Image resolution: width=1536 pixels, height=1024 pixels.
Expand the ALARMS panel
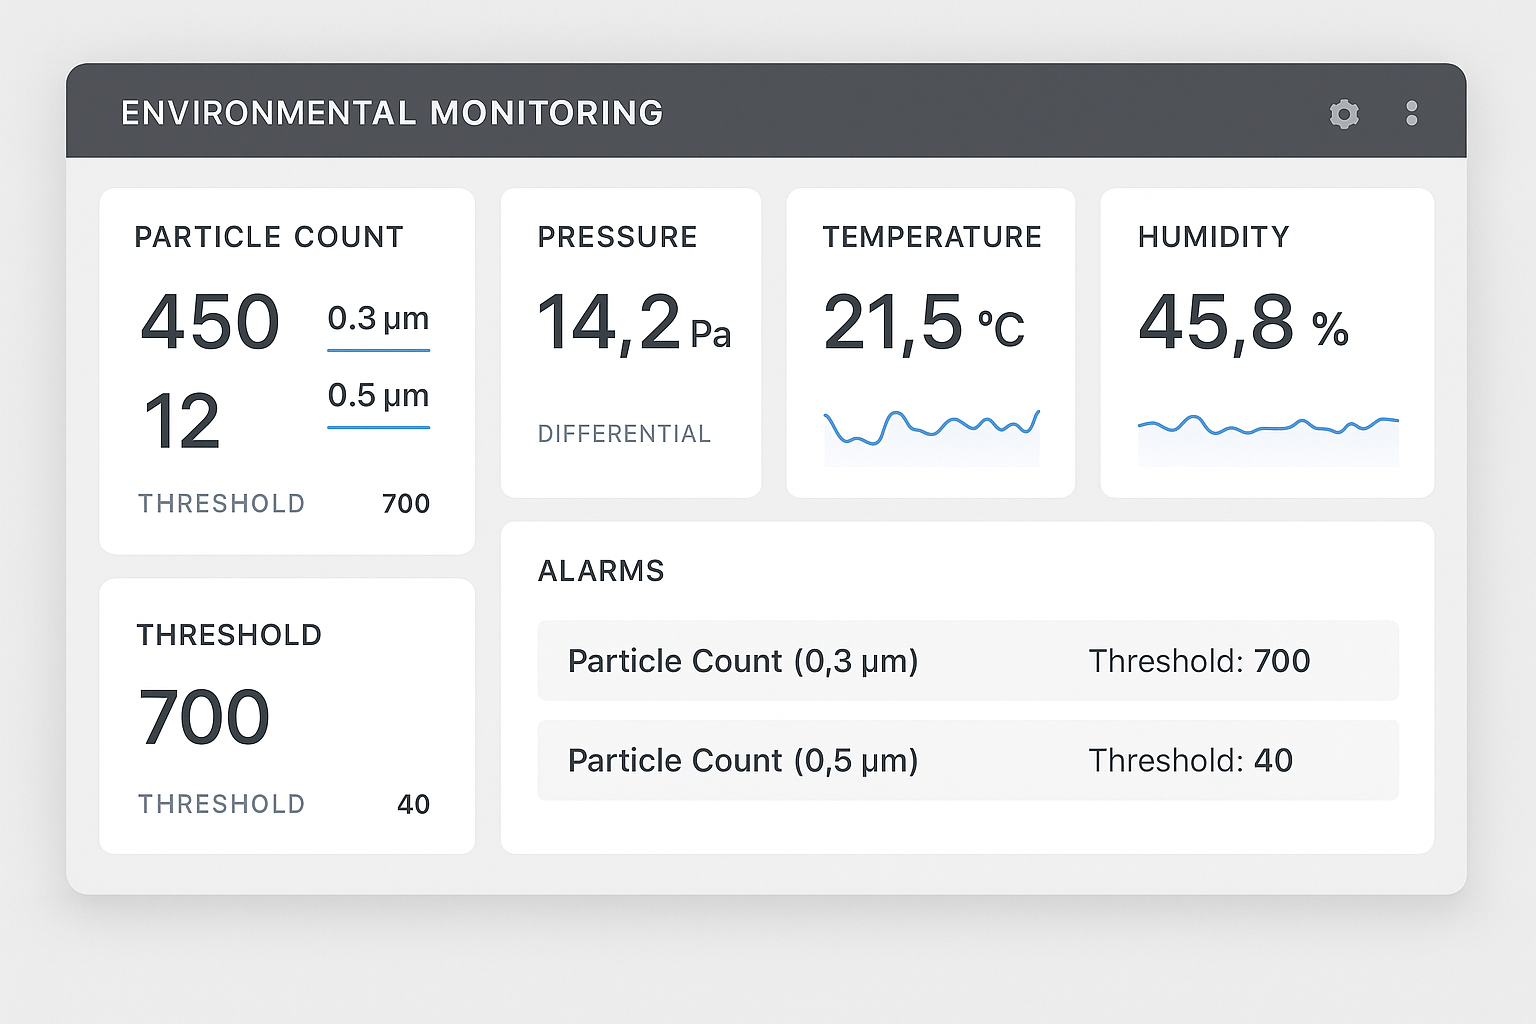(x=601, y=570)
